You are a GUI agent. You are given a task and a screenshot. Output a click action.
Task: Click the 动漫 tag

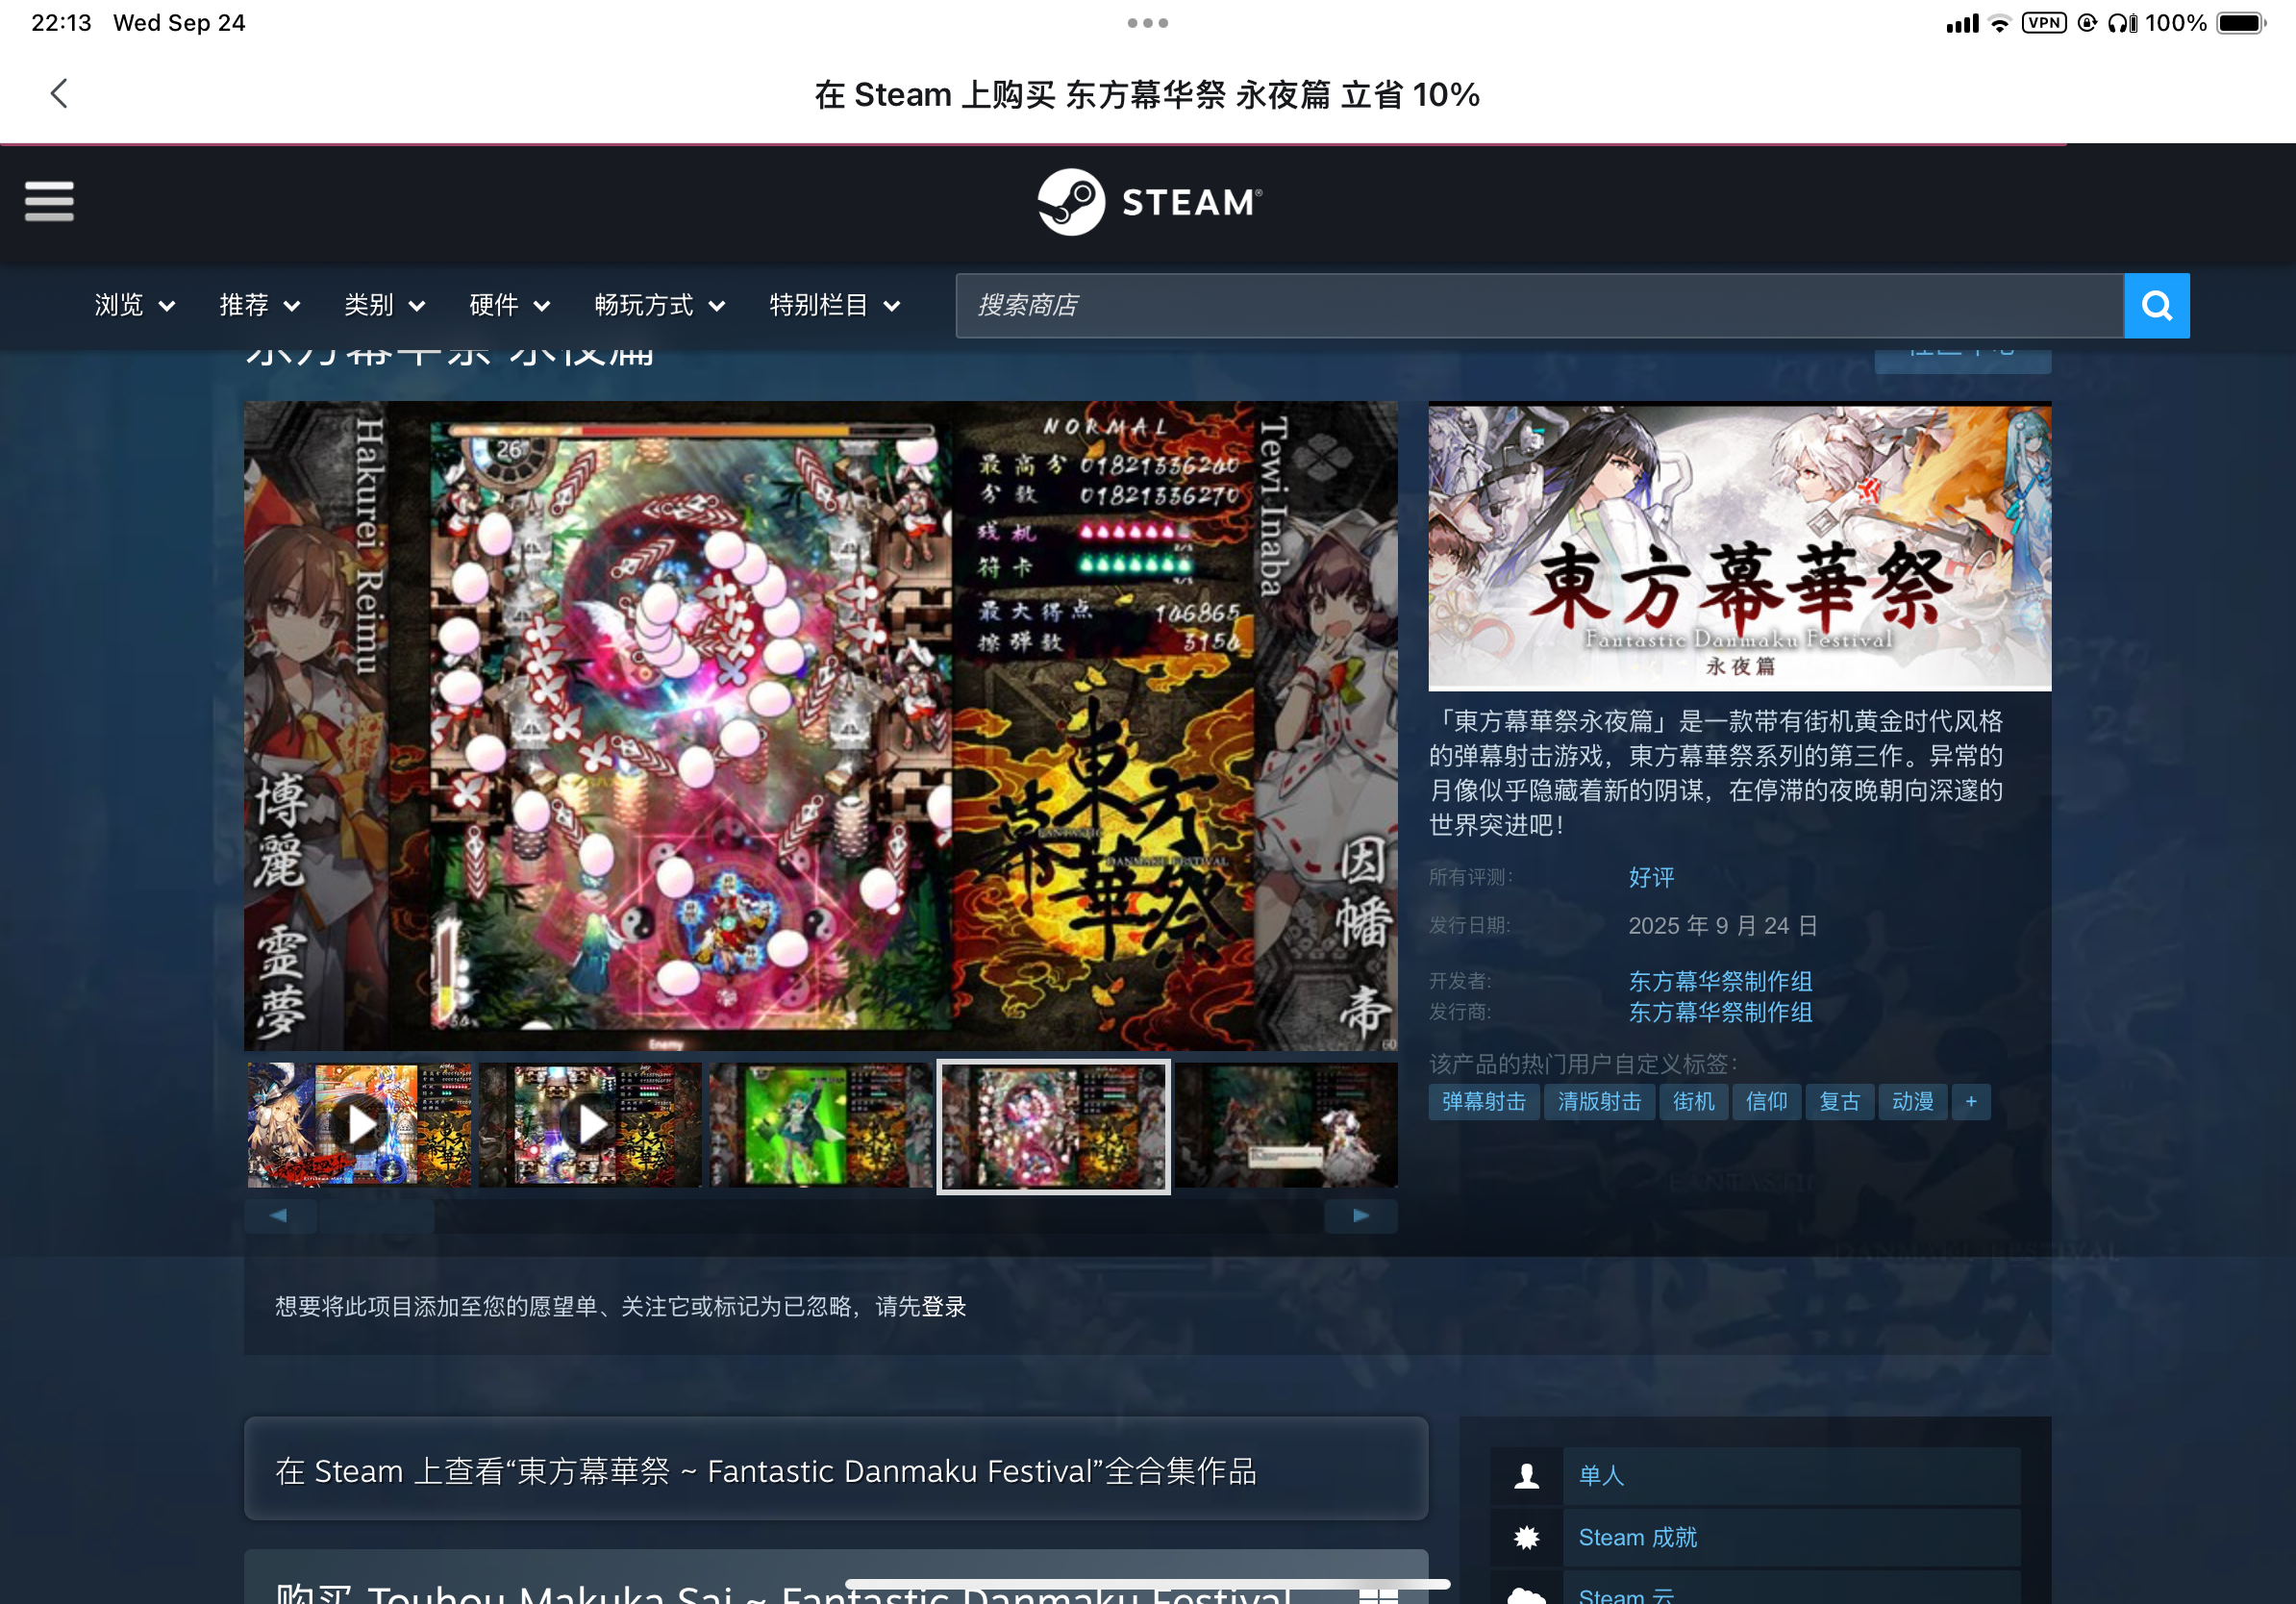point(1912,1102)
